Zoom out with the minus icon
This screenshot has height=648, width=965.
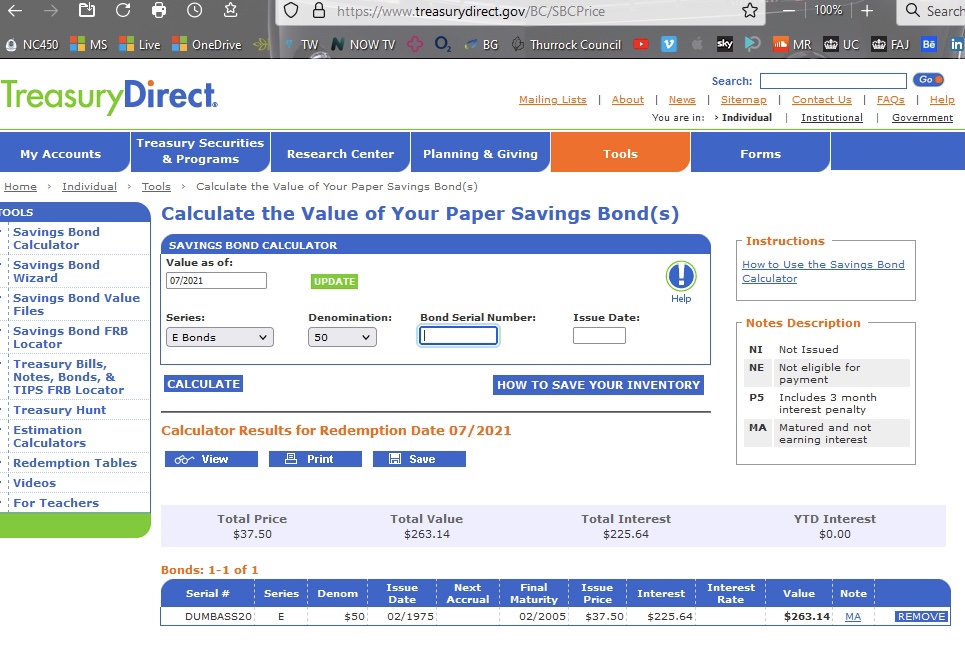(x=789, y=10)
